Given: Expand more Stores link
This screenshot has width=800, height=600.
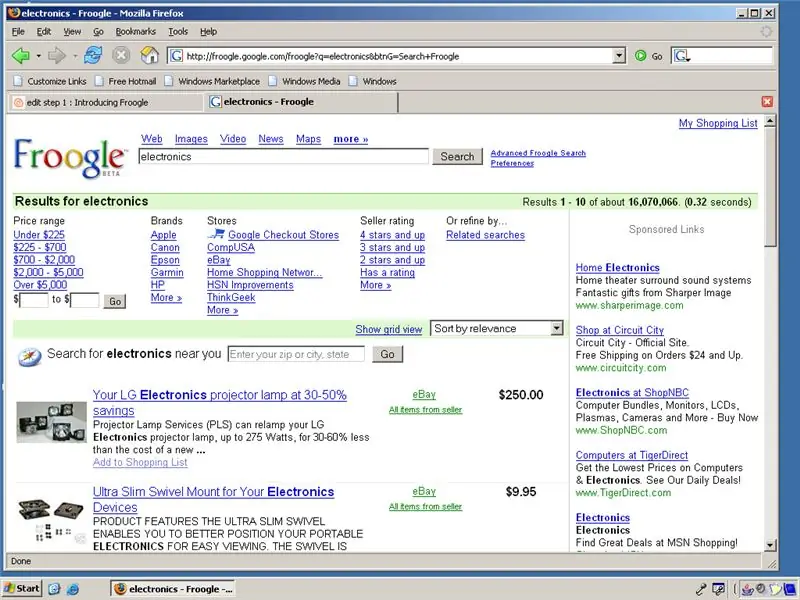Looking at the screenshot, I should tap(222, 310).
